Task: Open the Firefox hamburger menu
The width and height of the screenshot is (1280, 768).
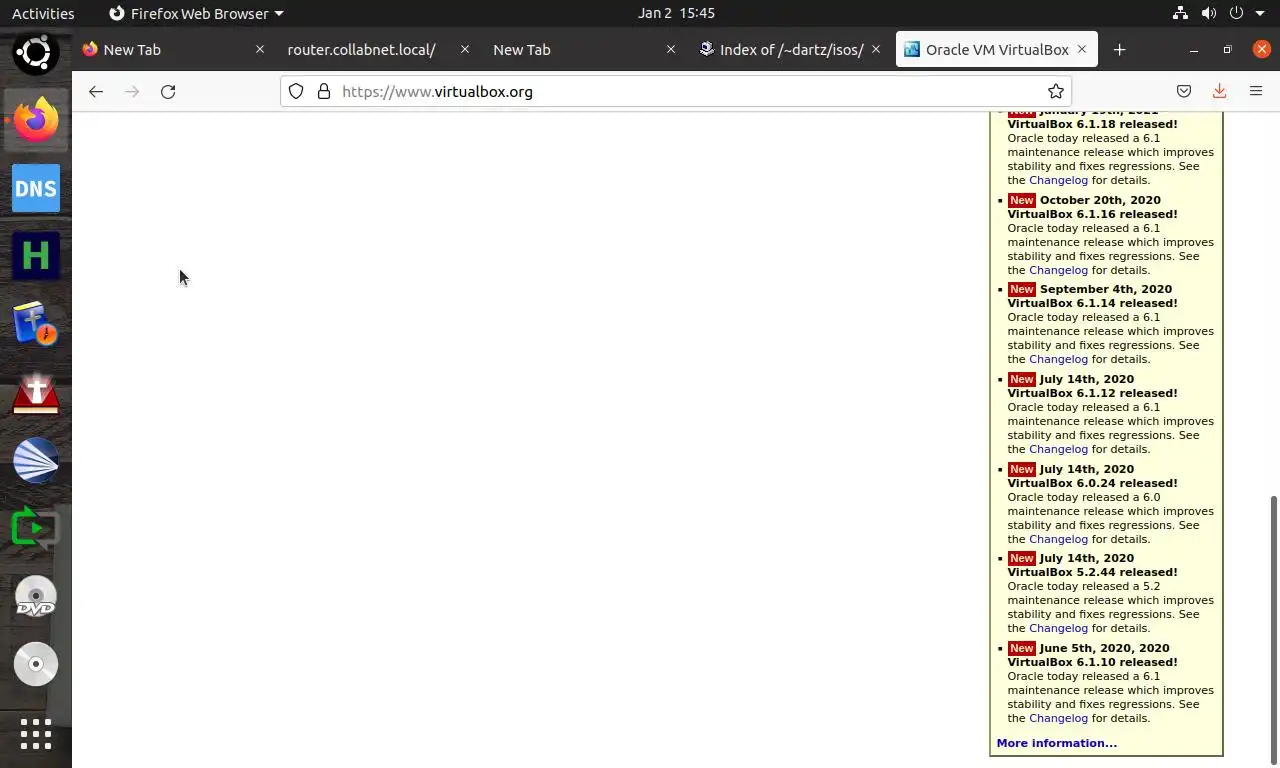Action: coord(1256,91)
